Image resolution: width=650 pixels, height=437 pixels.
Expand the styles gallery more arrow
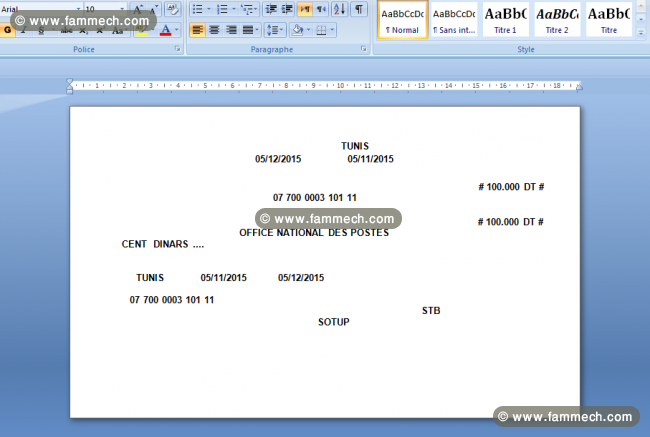pyautogui.click(x=641, y=32)
